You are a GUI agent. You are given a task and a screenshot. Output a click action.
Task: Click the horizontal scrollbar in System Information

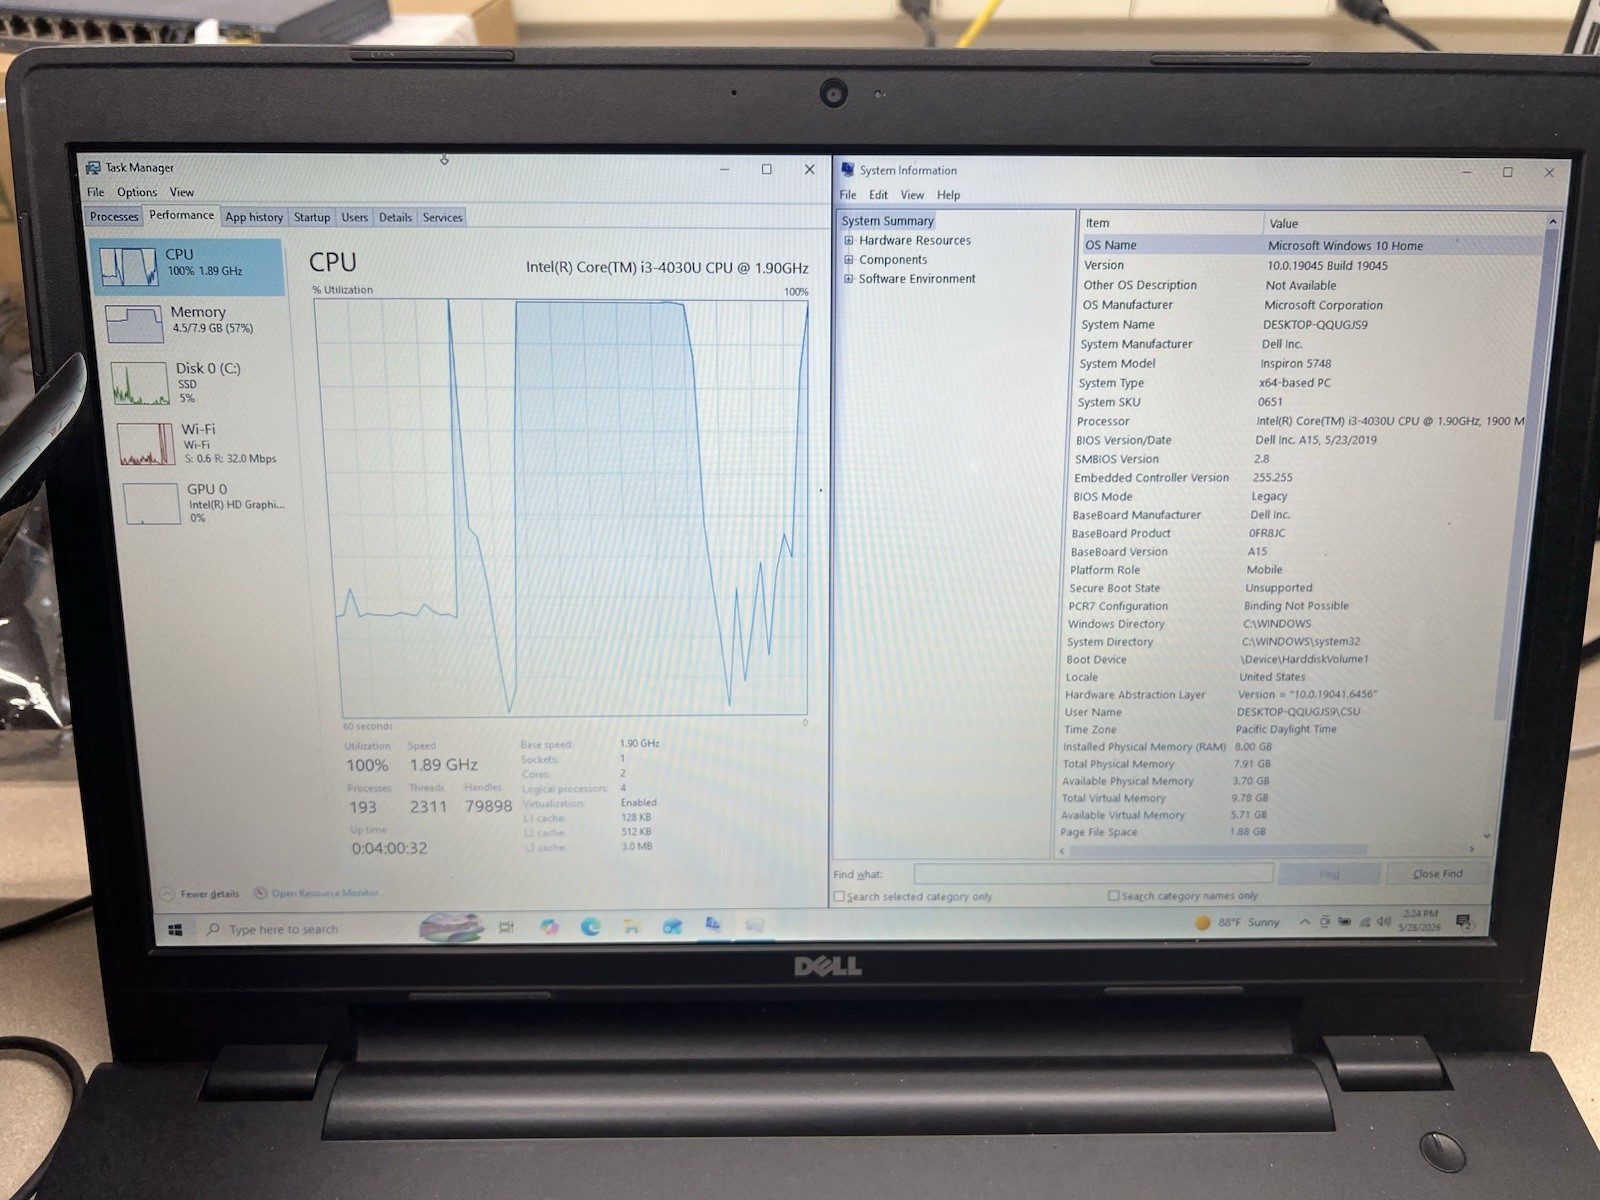tap(1220, 851)
